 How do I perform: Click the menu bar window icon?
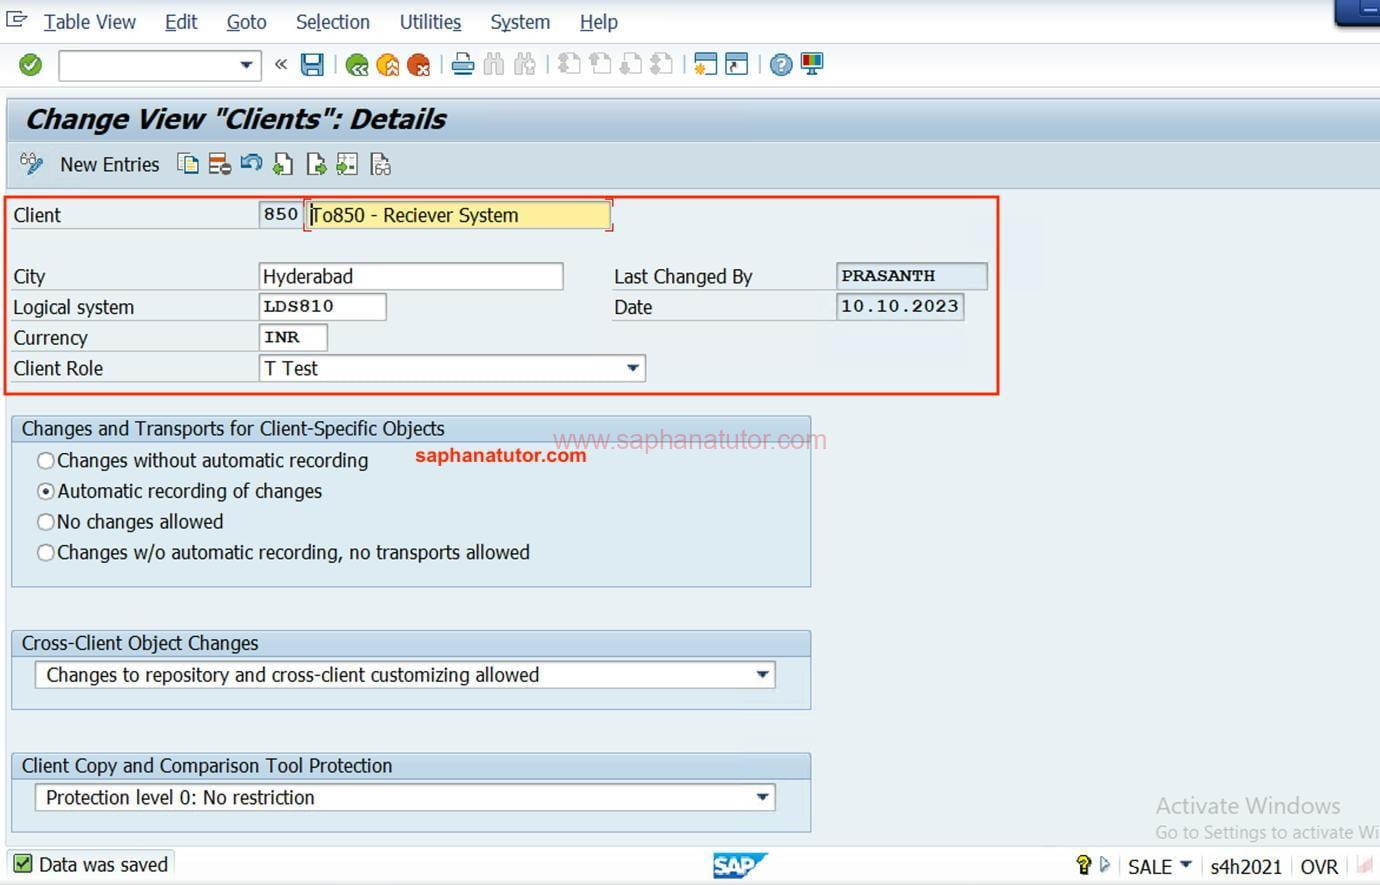17,20
